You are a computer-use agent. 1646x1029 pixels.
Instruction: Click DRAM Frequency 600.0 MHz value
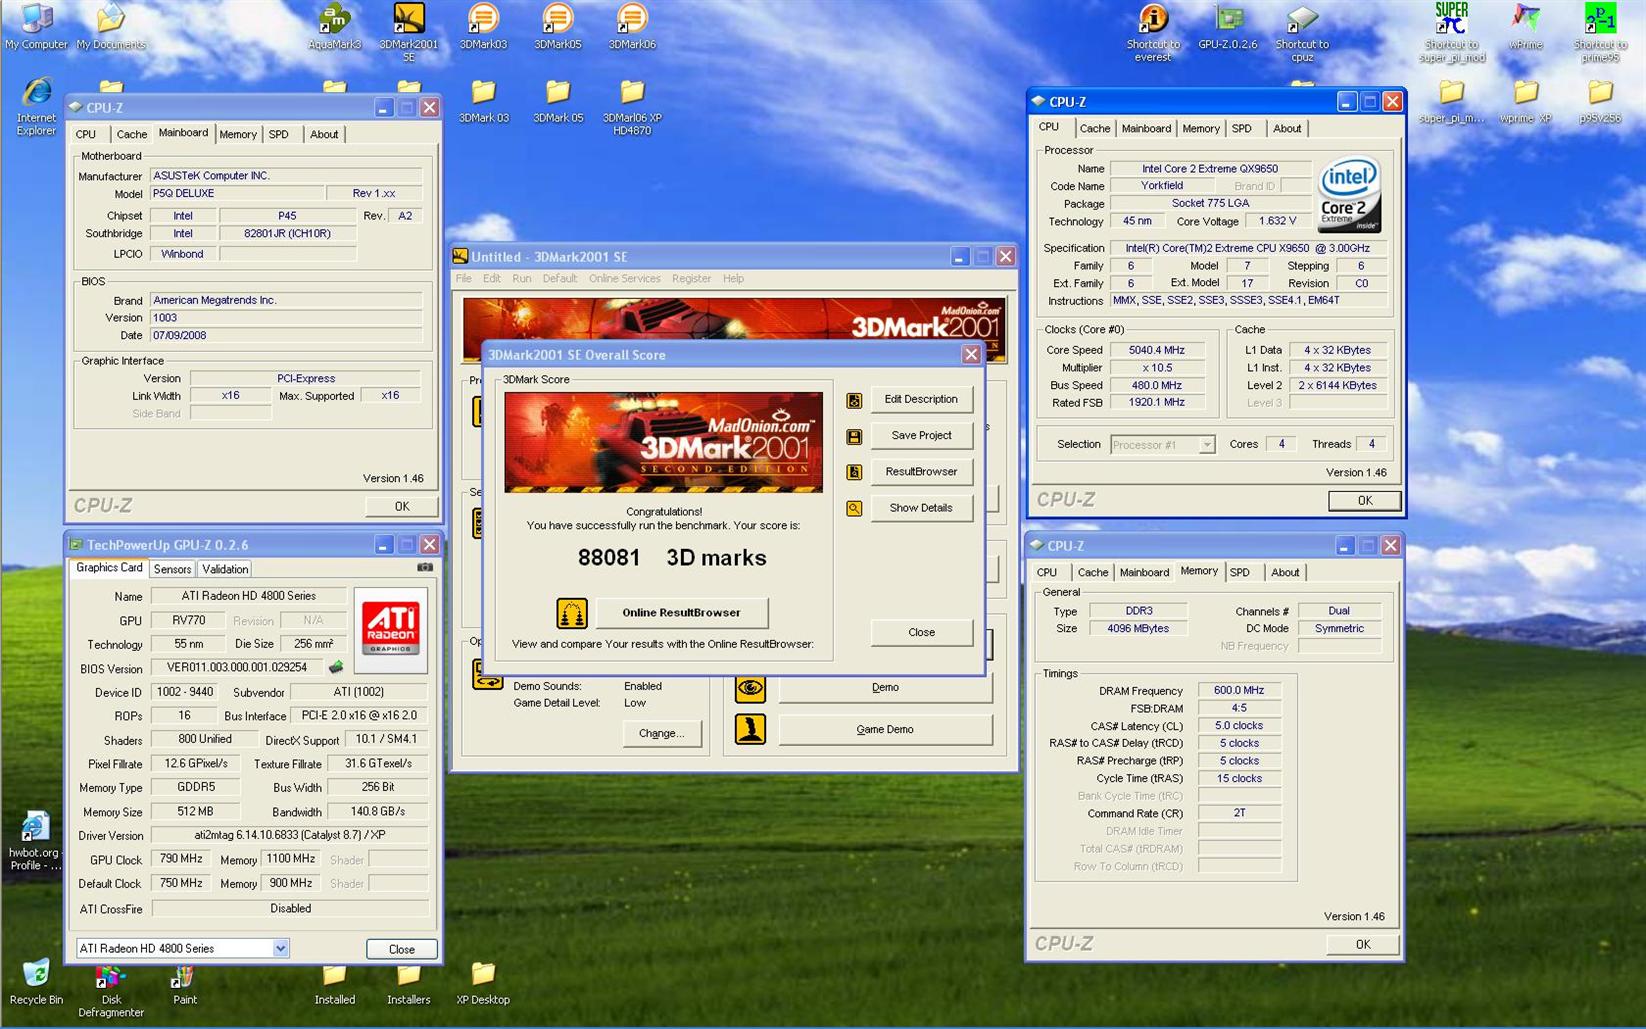[x=1239, y=690]
